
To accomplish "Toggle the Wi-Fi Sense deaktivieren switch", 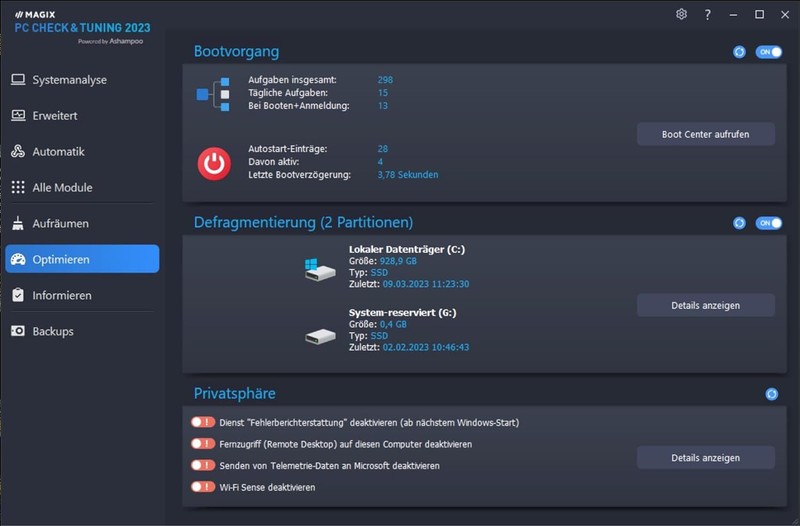I will 203,486.
